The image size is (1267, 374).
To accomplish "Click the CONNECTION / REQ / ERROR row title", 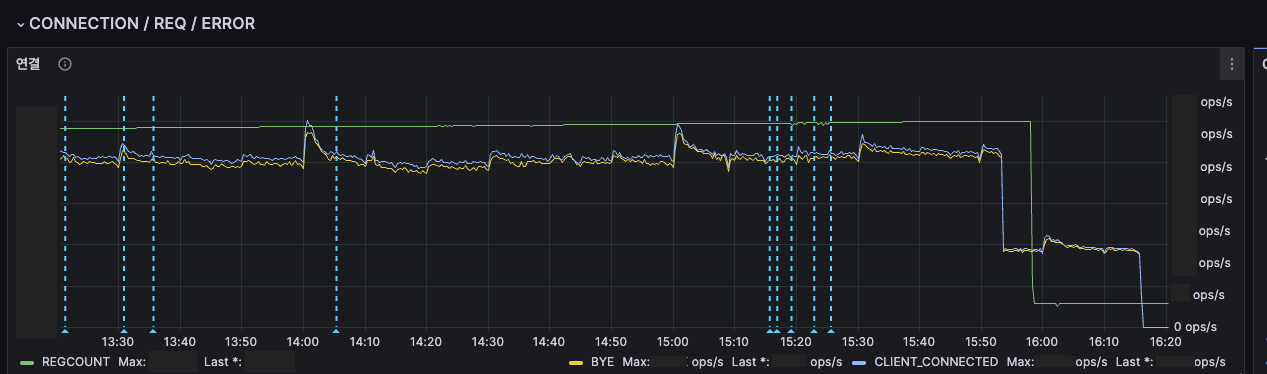I will tap(142, 23).
